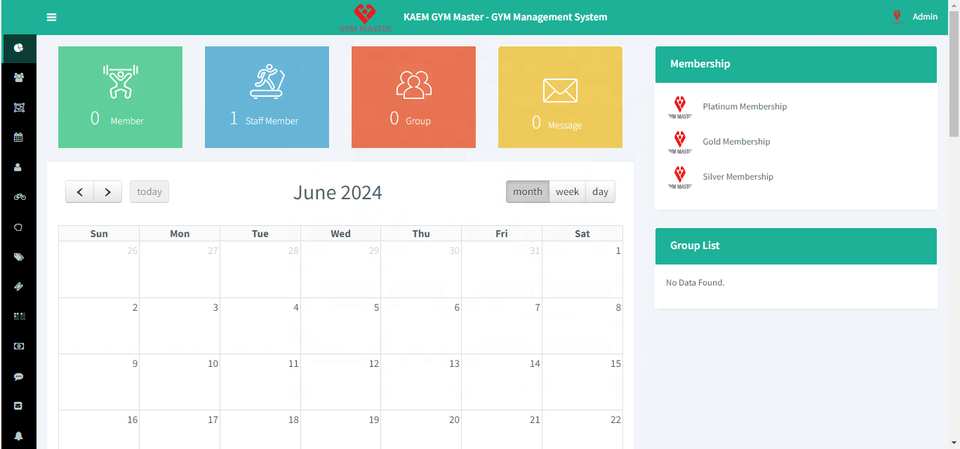Click the Admin avatar icon in header
This screenshot has height=449, width=960.
pos(897,17)
